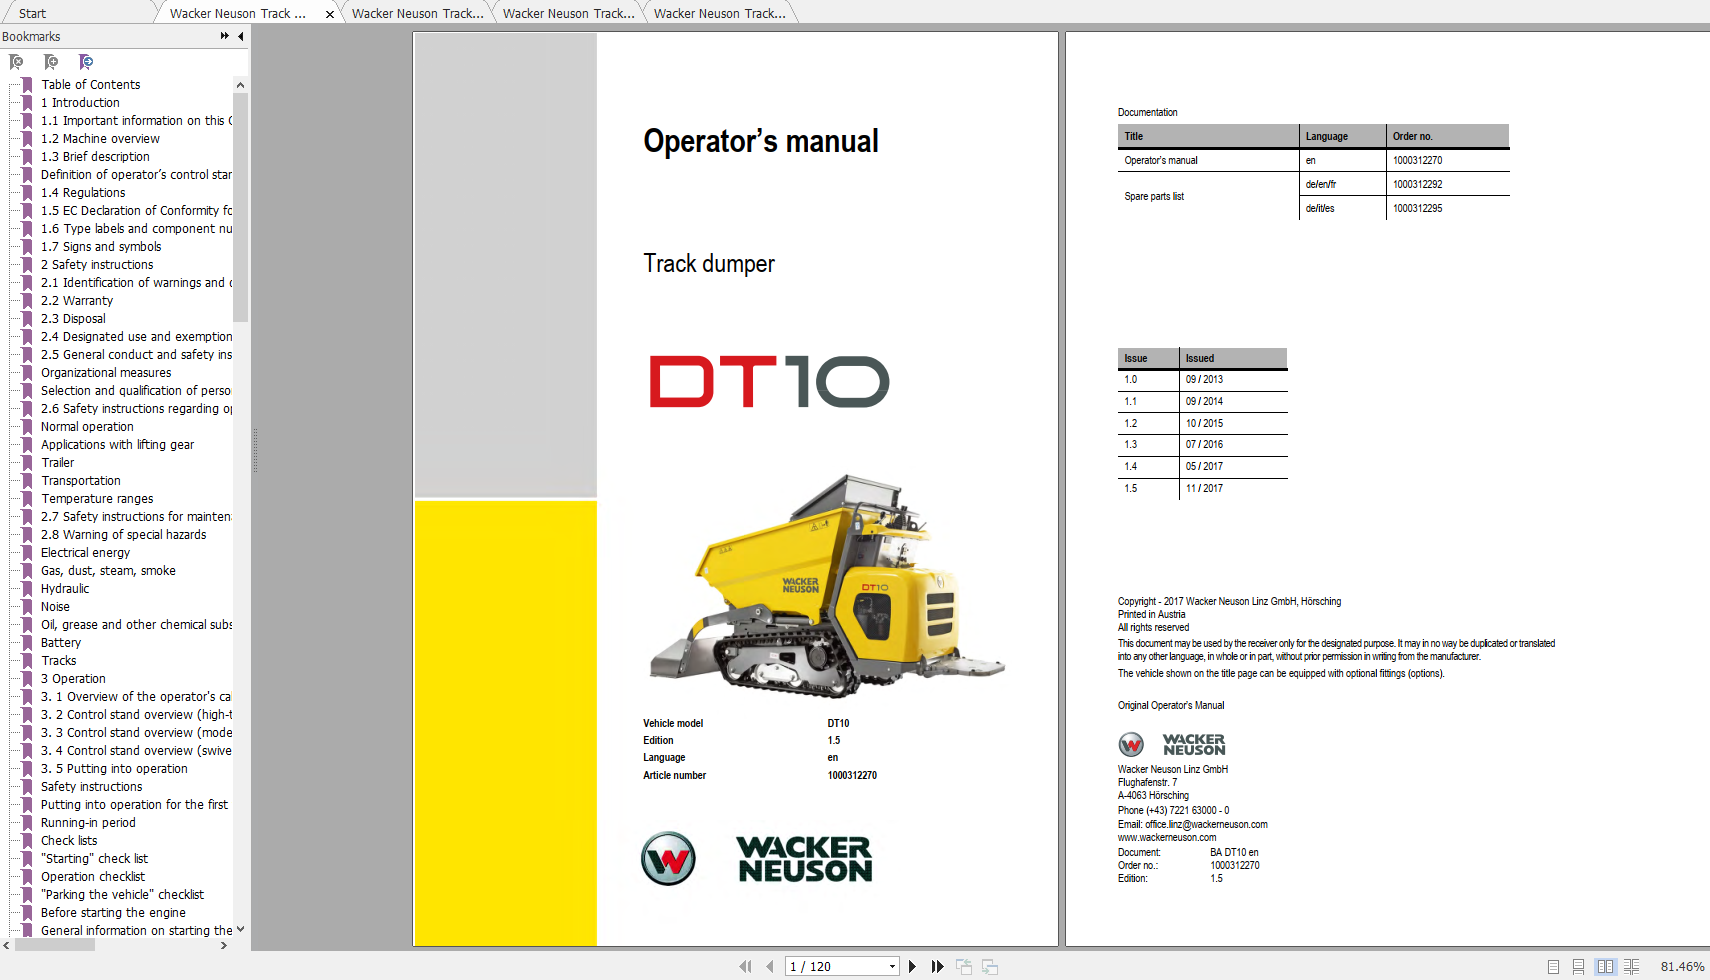Viewport: 1710px width, 980px height.
Task: Open 2.3 Disposal bookmark
Action: click(x=73, y=319)
